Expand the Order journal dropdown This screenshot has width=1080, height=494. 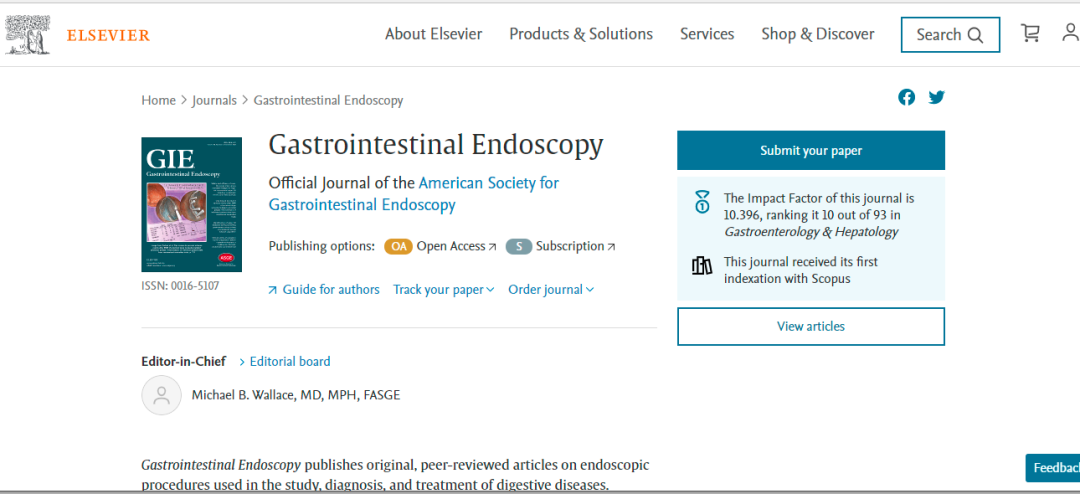[x=550, y=289]
